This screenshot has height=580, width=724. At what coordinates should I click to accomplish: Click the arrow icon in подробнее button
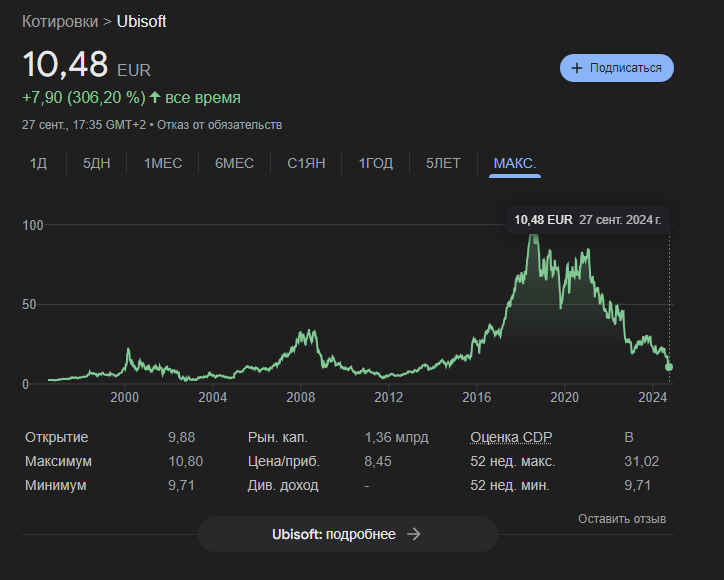click(x=414, y=534)
